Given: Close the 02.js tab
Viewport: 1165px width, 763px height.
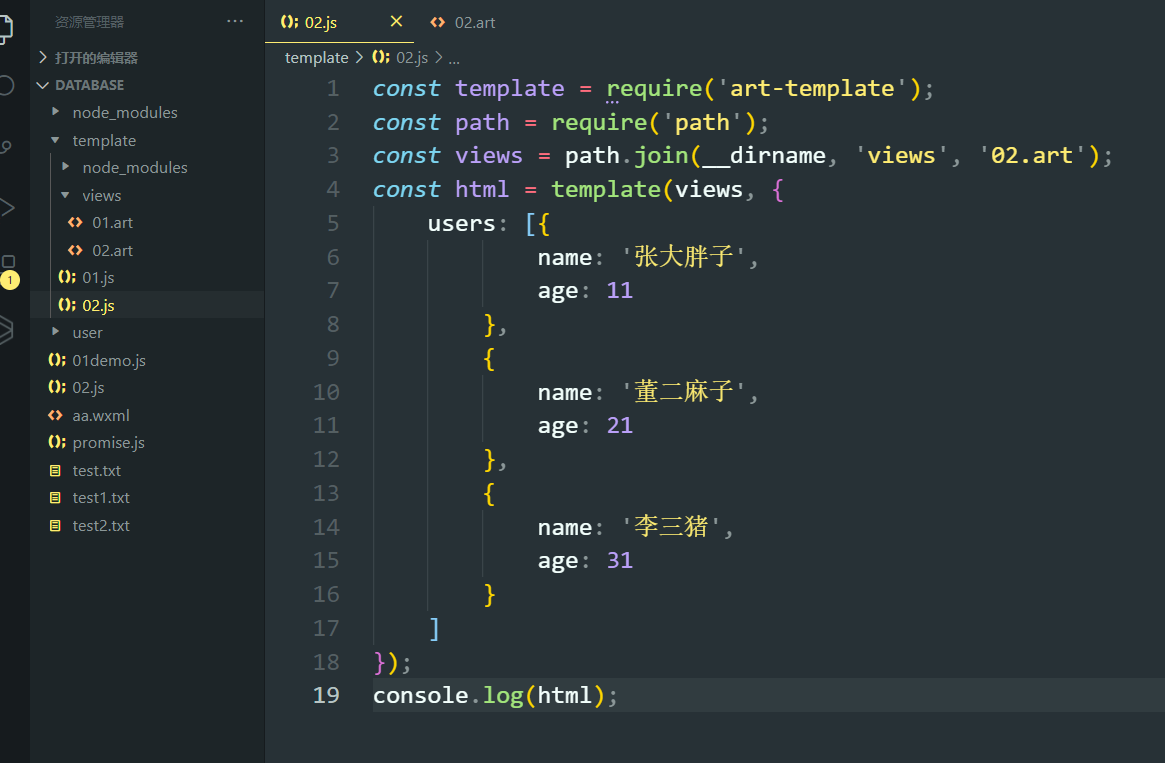Looking at the screenshot, I should pyautogui.click(x=395, y=20).
